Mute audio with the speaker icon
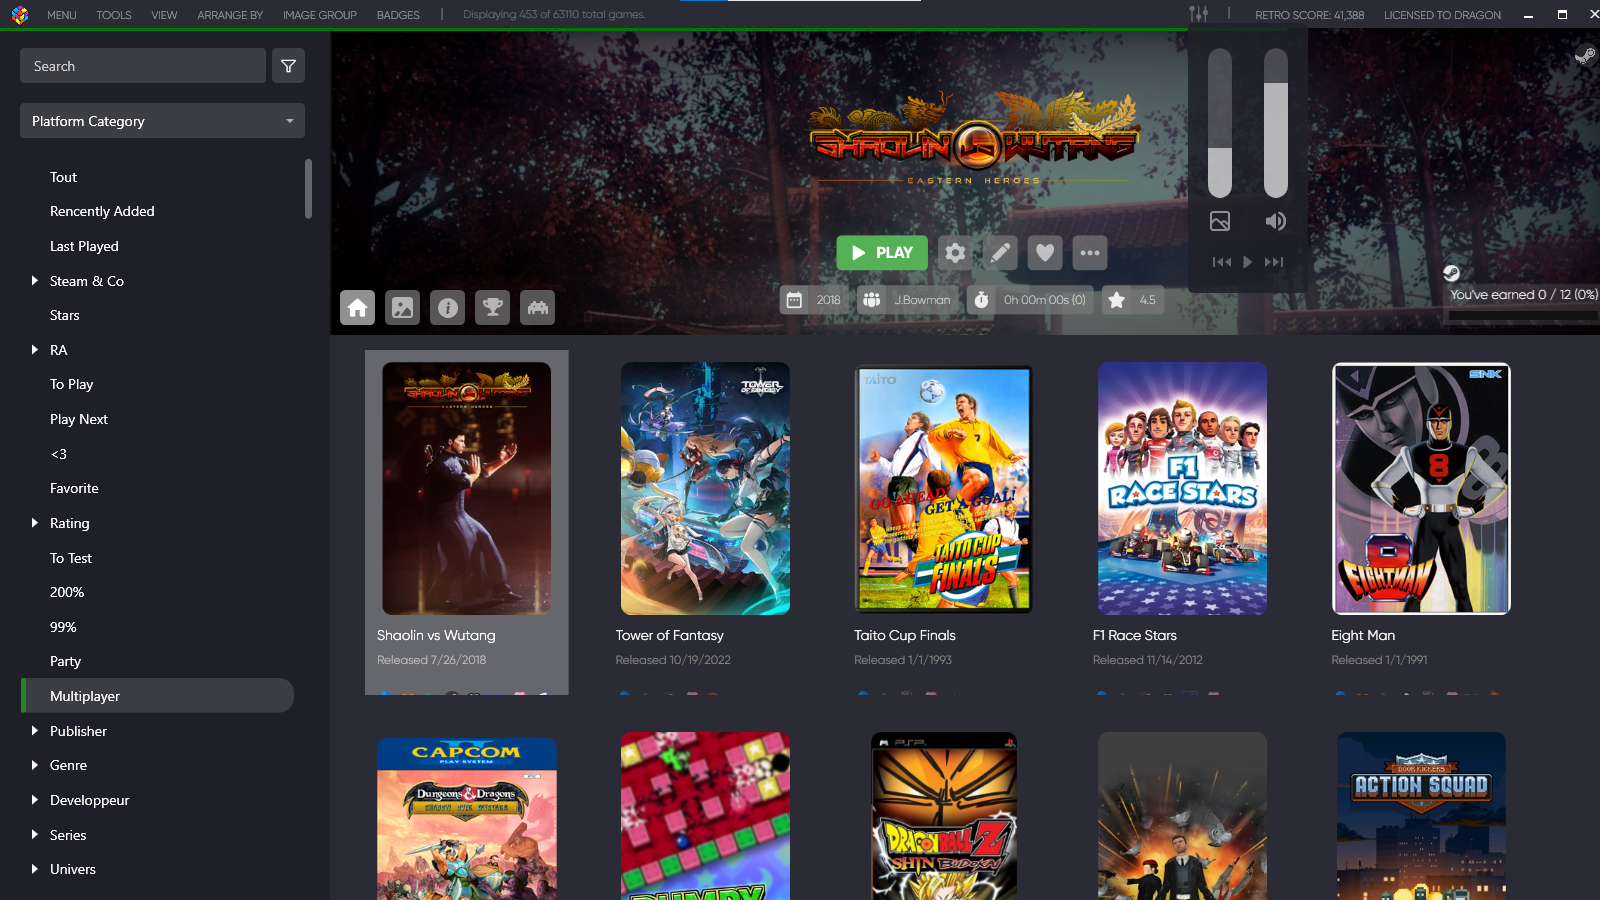The width and height of the screenshot is (1600, 900). pyautogui.click(x=1275, y=221)
